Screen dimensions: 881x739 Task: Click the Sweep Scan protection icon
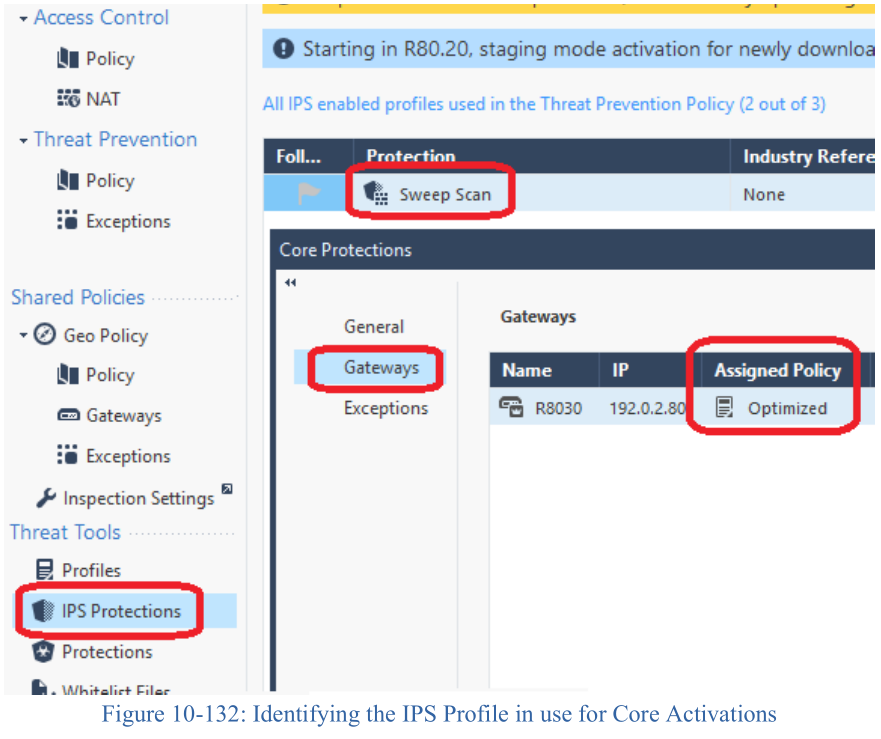tap(376, 194)
